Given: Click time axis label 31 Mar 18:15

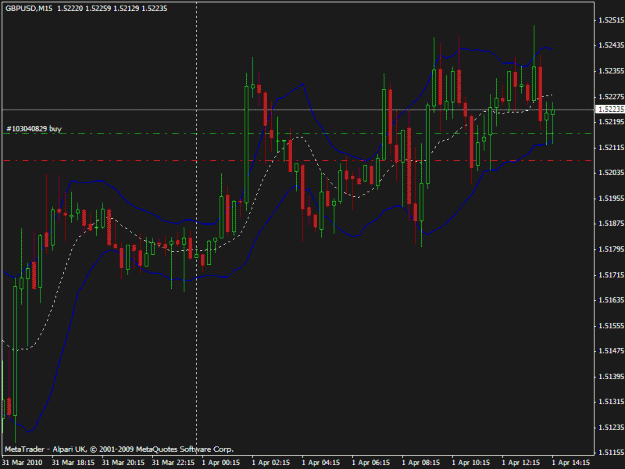Looking at the screenshot, I should click(73, 463).
